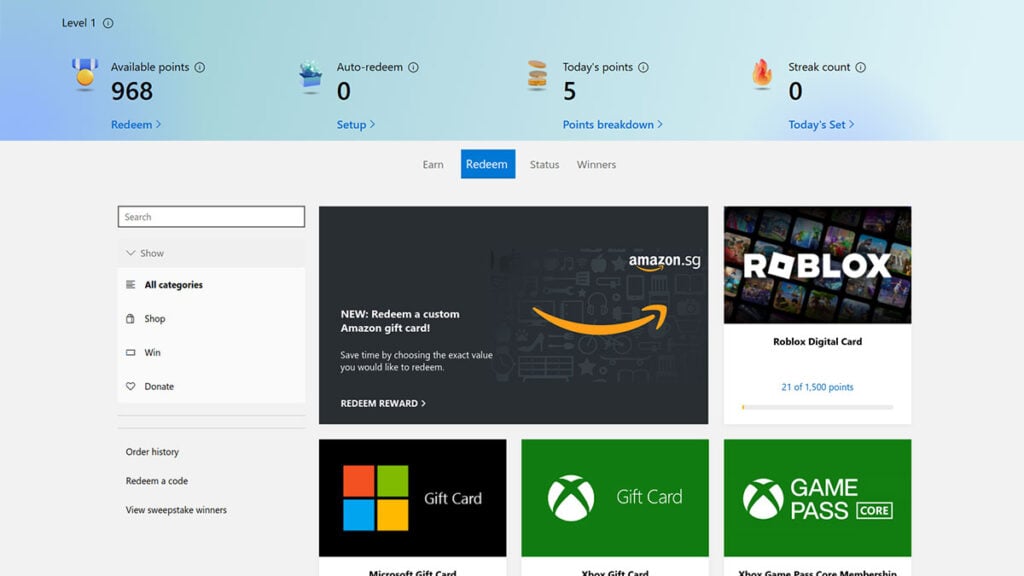
Task: Switch to the Earn tab
Action: pos(433,164)
